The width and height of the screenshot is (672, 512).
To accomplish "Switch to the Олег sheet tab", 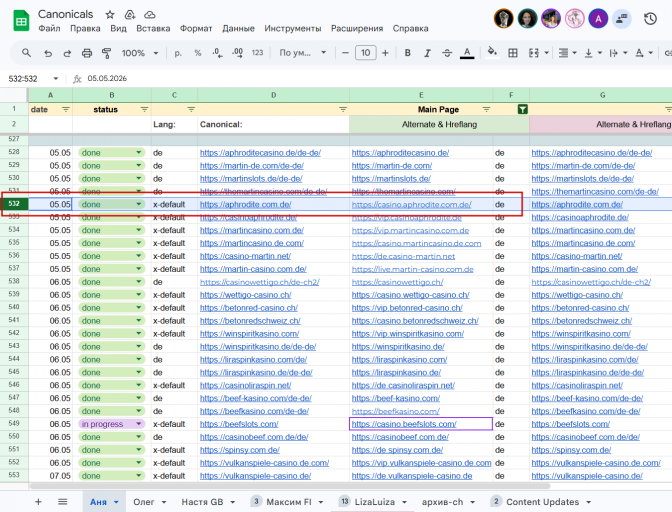I will (x=144, y=502).
